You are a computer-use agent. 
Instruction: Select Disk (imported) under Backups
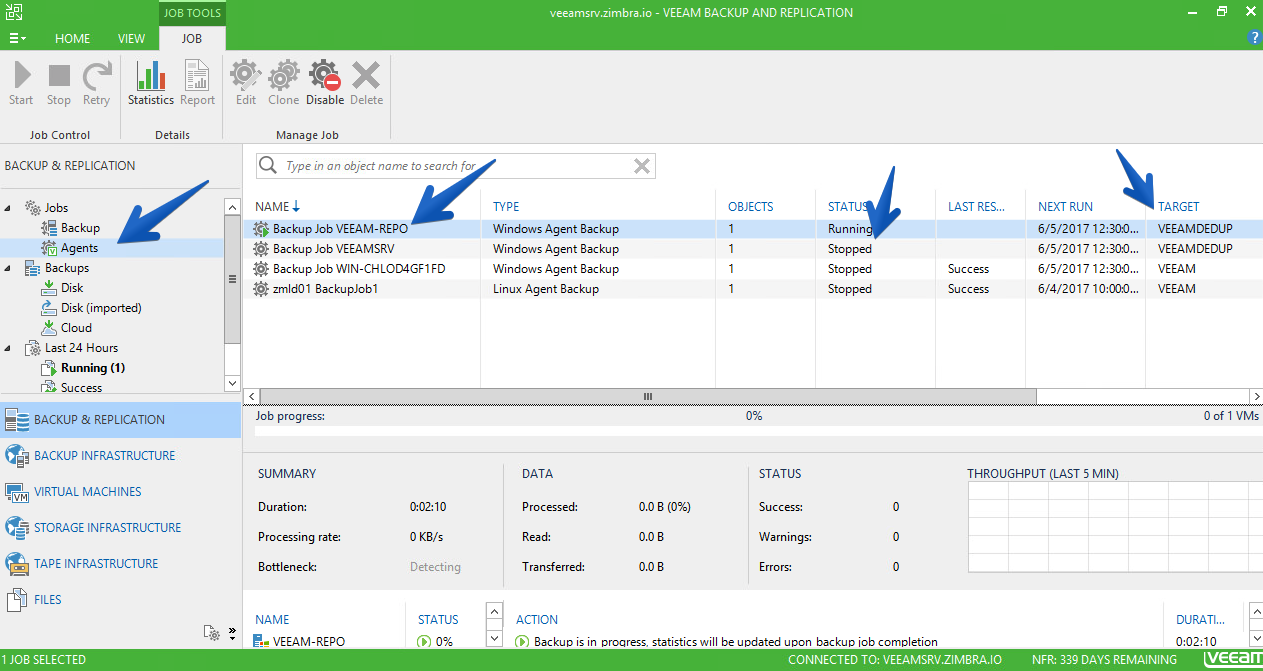[101, 308]
